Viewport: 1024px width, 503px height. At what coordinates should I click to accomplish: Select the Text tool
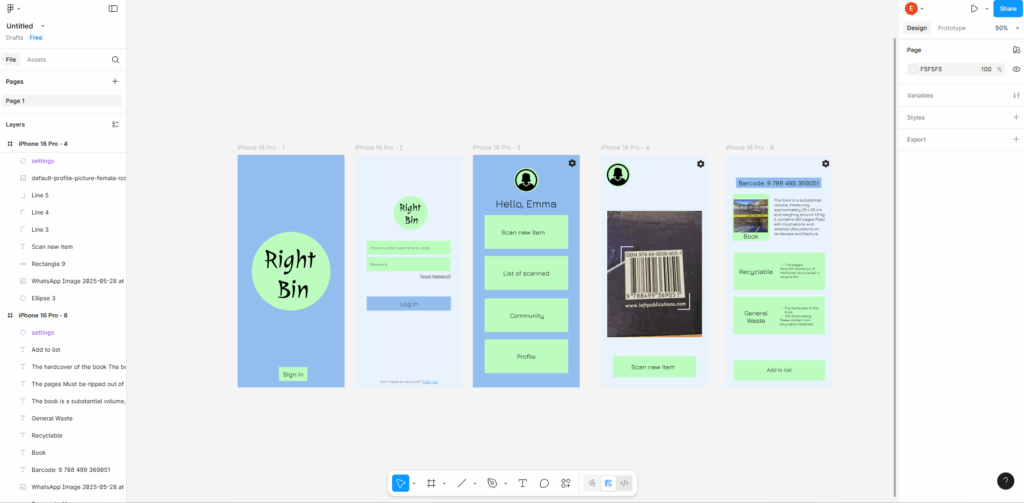pos(522,483)
